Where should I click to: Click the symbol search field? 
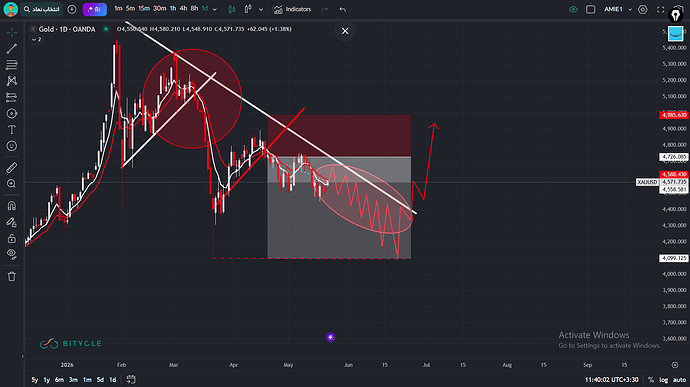click(42, 9)
